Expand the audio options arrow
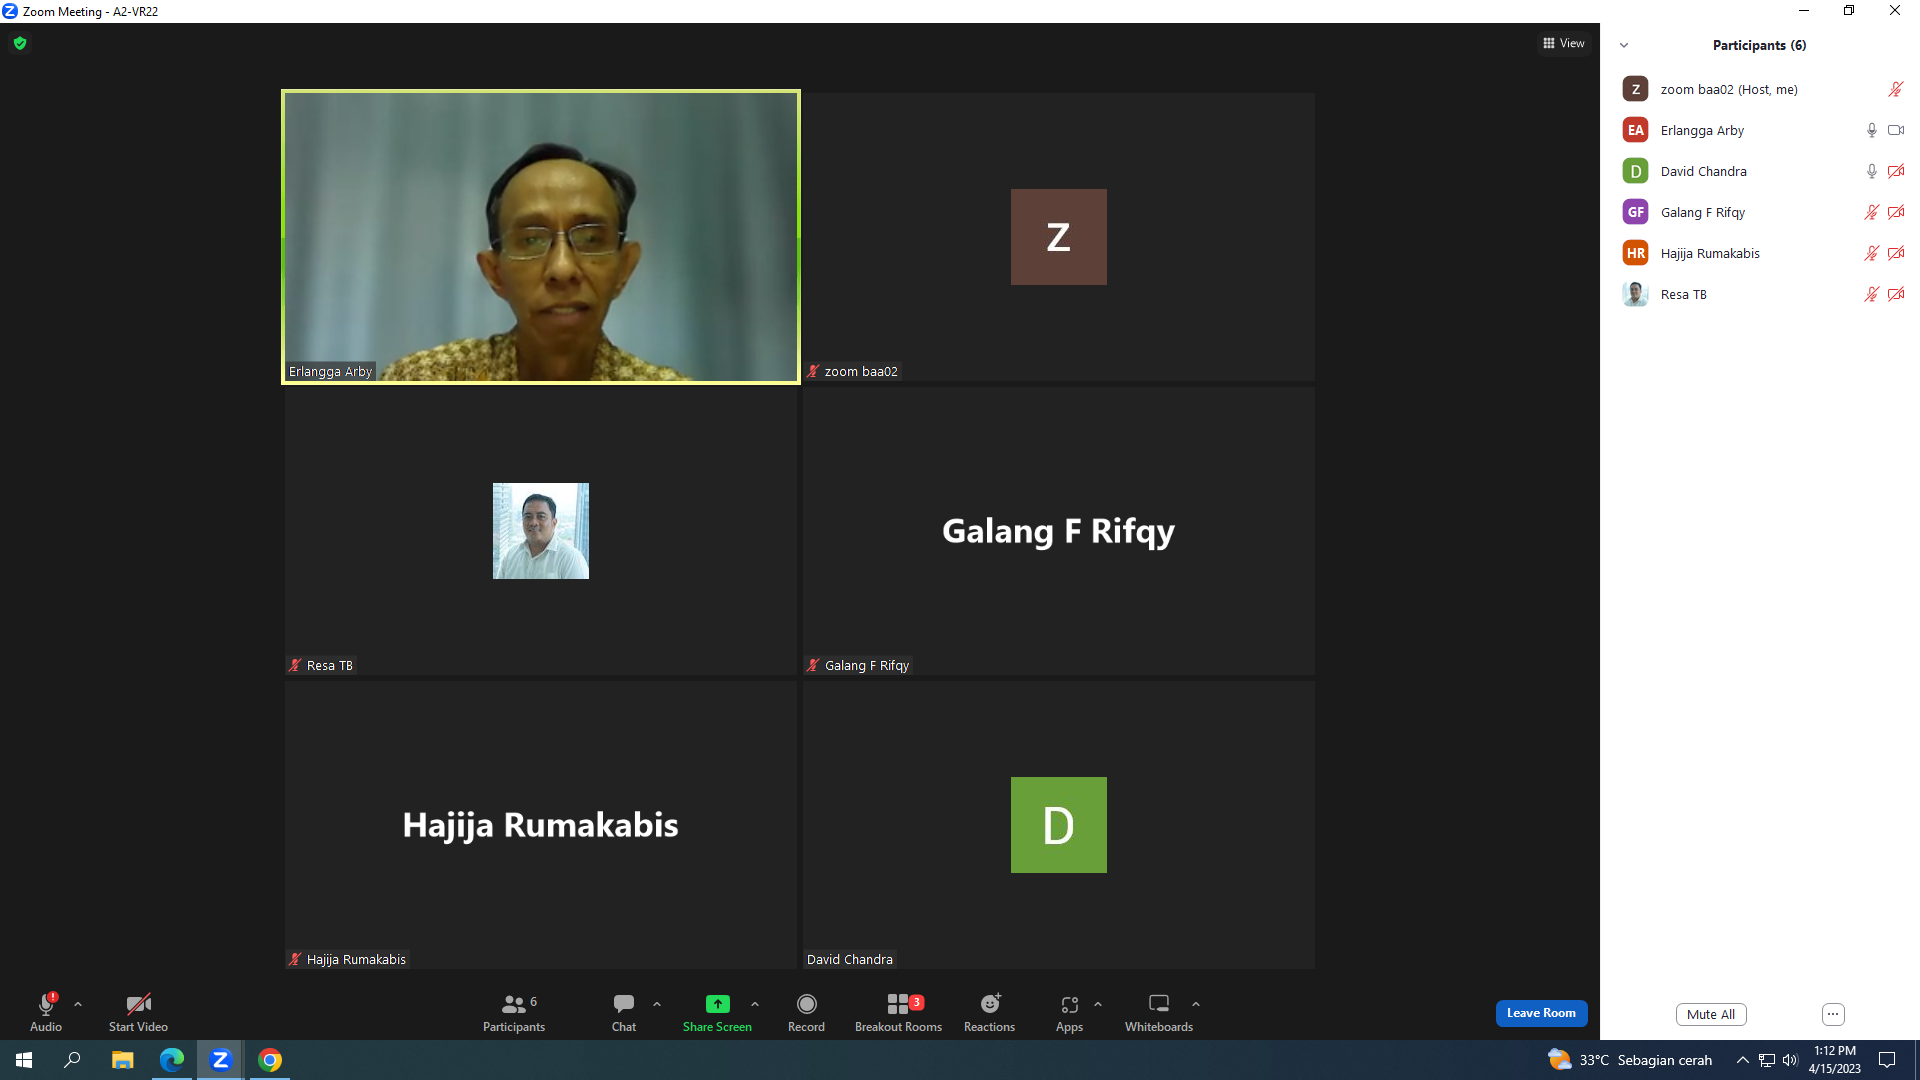This screenshot has width=1920, height=1080. (78, 1004)
